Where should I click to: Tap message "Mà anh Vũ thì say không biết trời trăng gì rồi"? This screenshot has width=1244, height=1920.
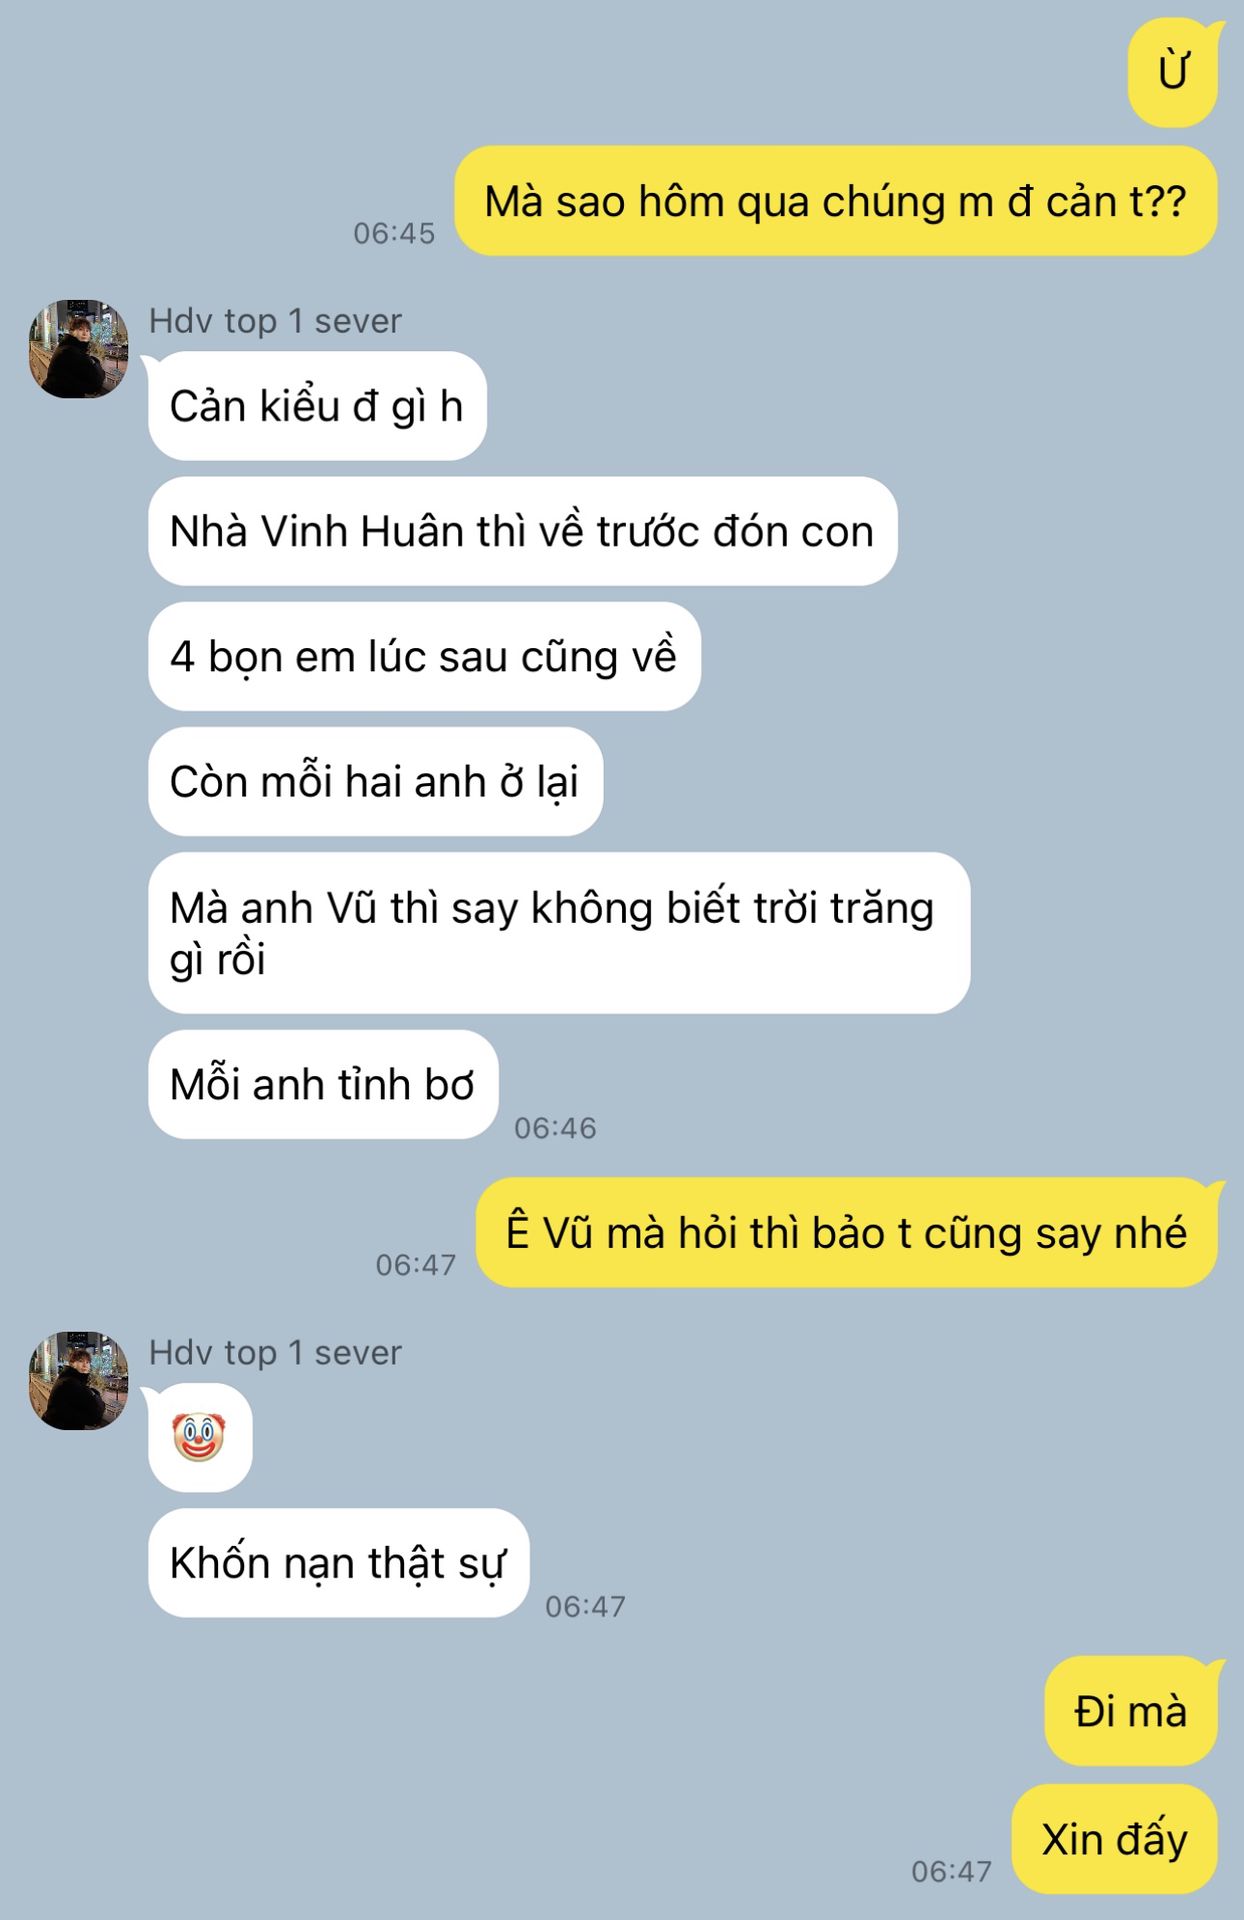559,933
